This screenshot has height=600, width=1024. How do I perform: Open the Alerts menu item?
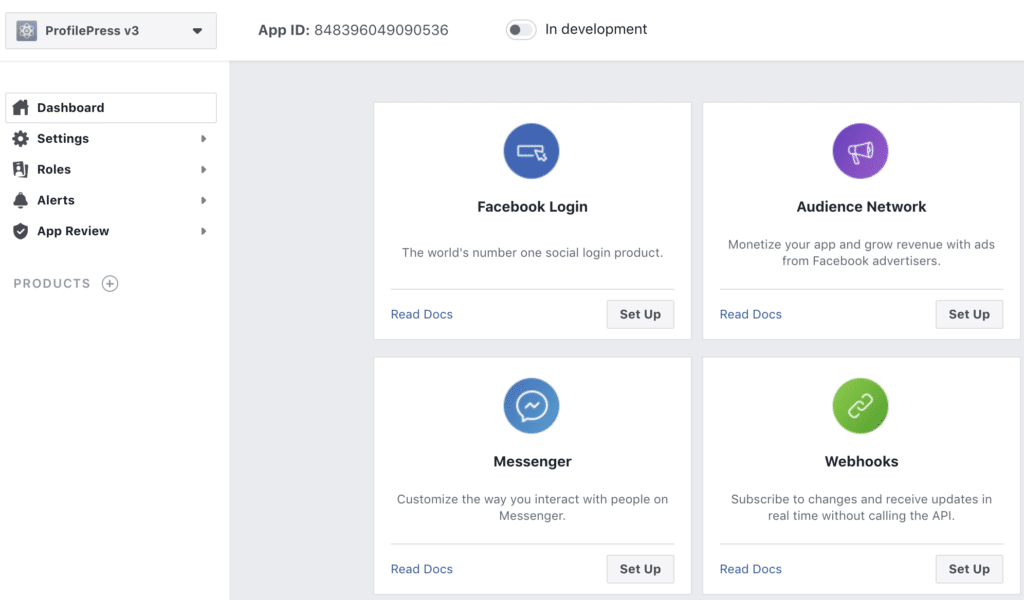pos(111,200)
